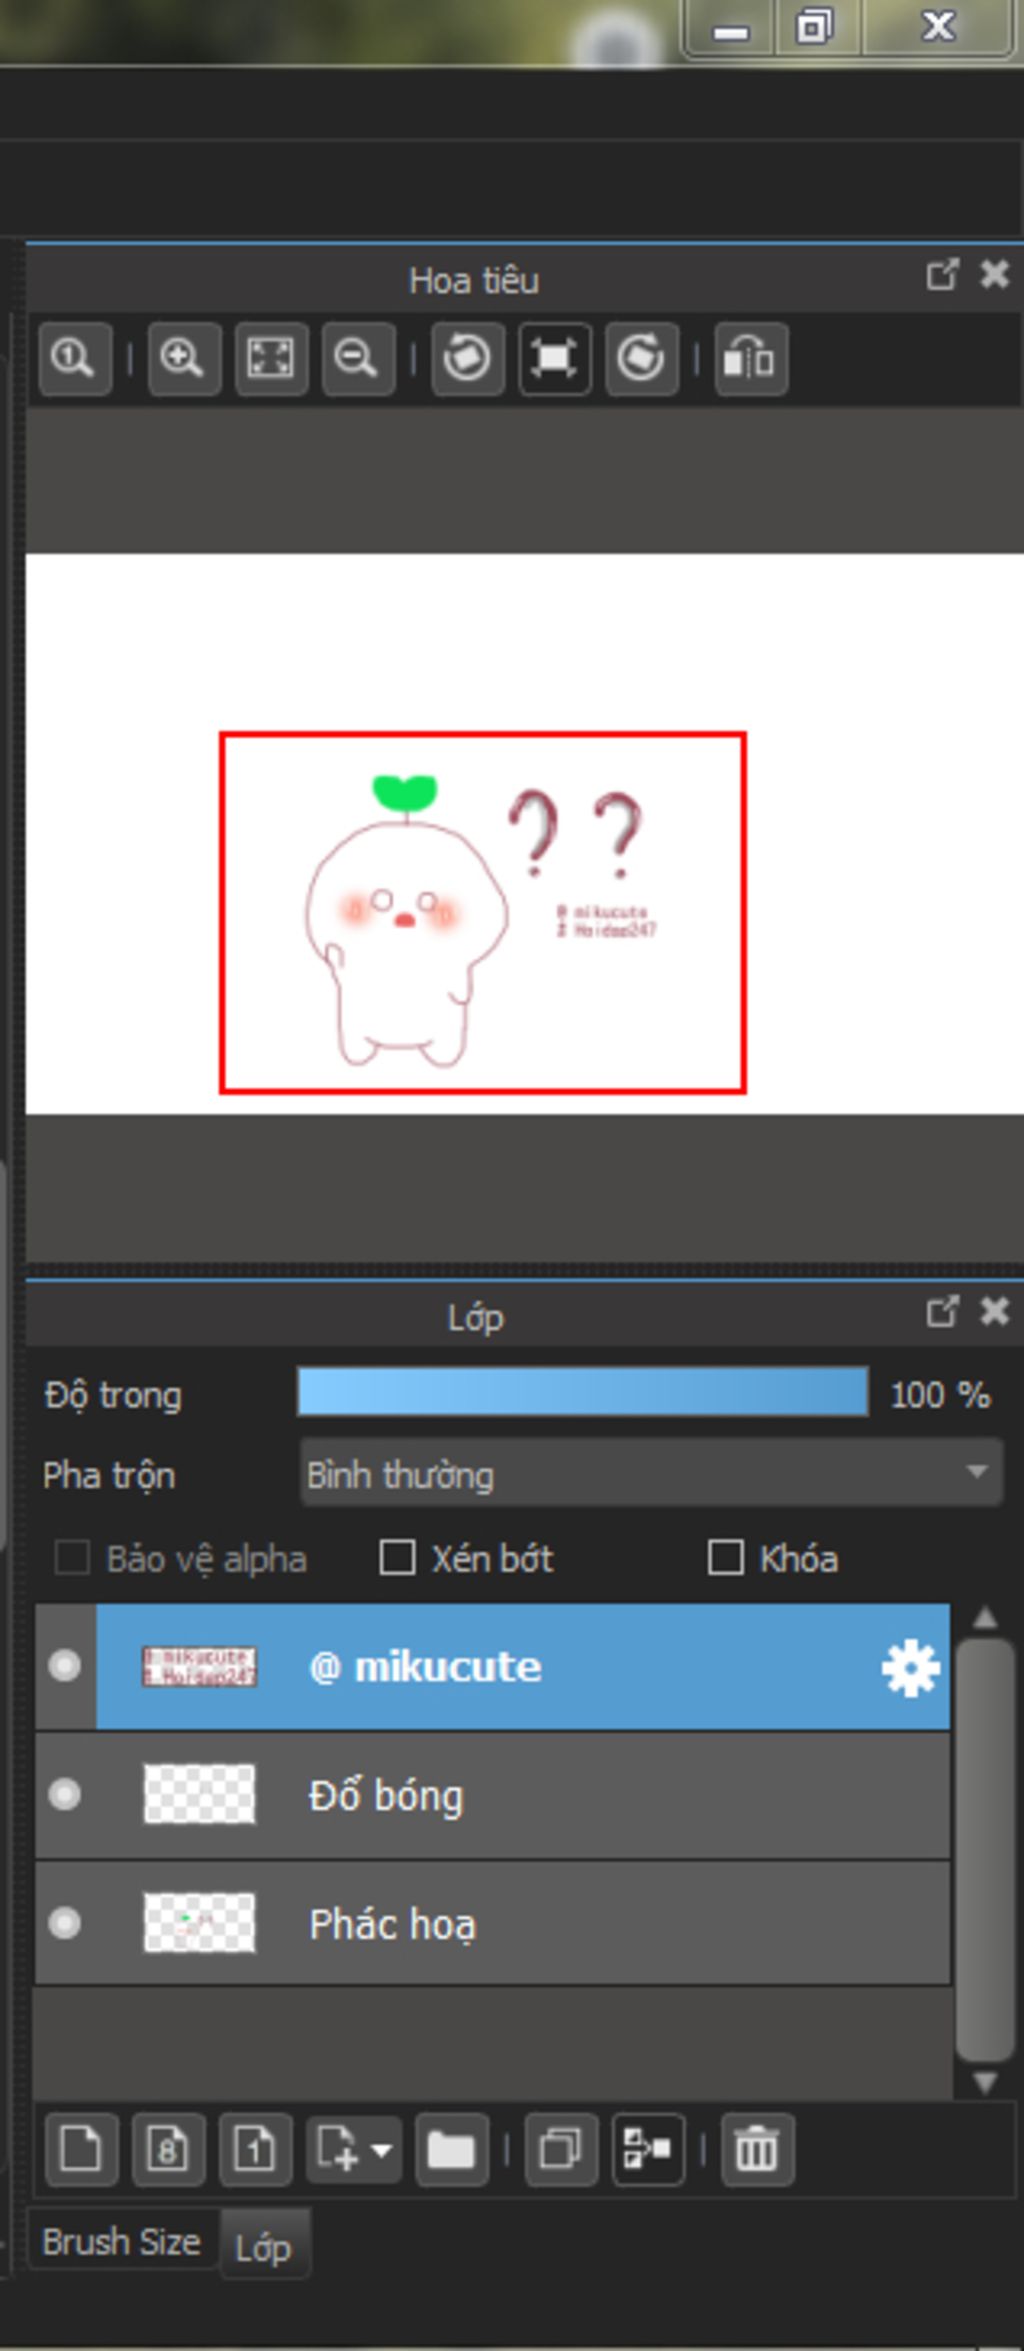The width and height of the screenshot is (1024, 2351).
Task: Adjust the Độ trong opacity slider
Action: point(583,1391)
